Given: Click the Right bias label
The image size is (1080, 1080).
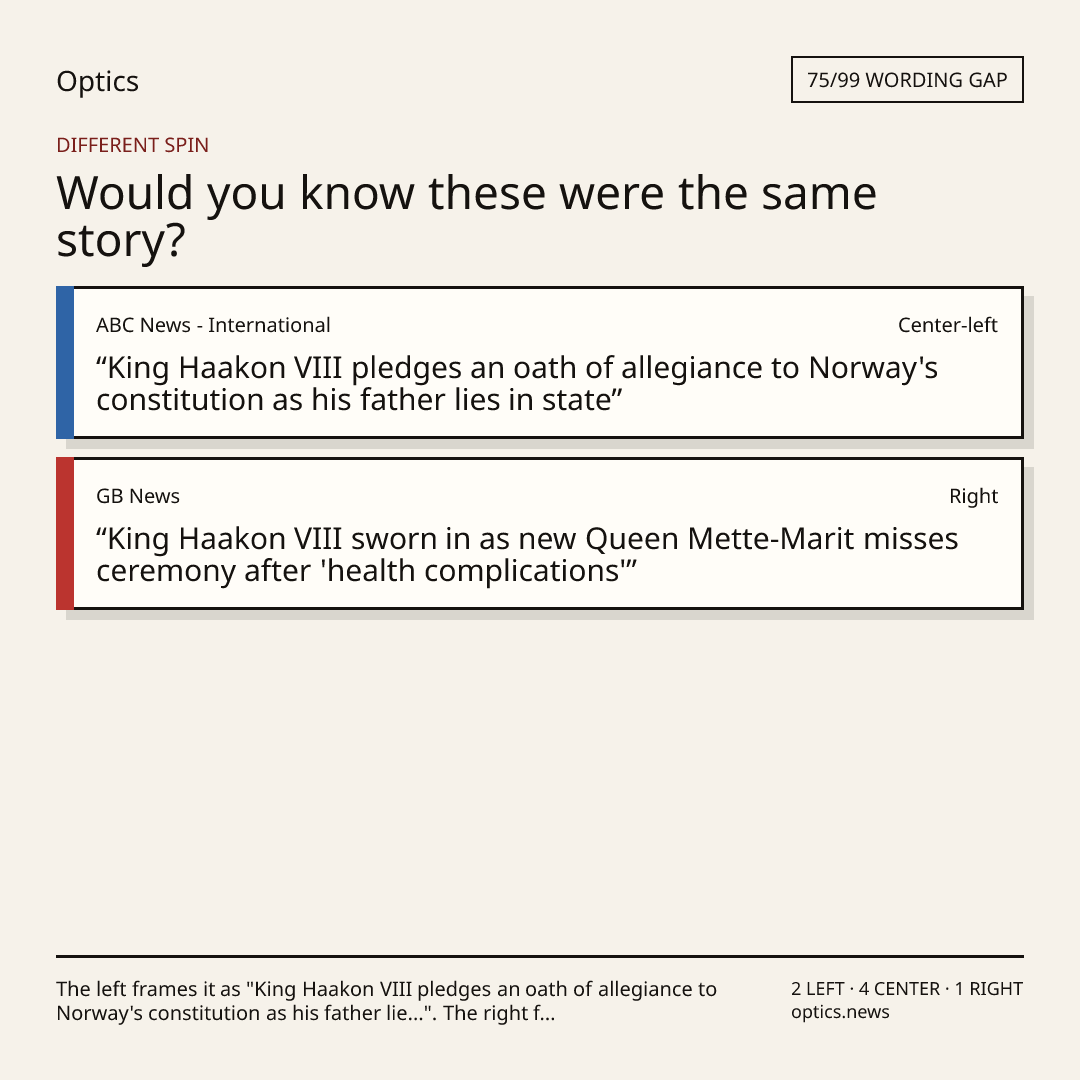Looking at the screenshot, I should click(x=973, y=496).
